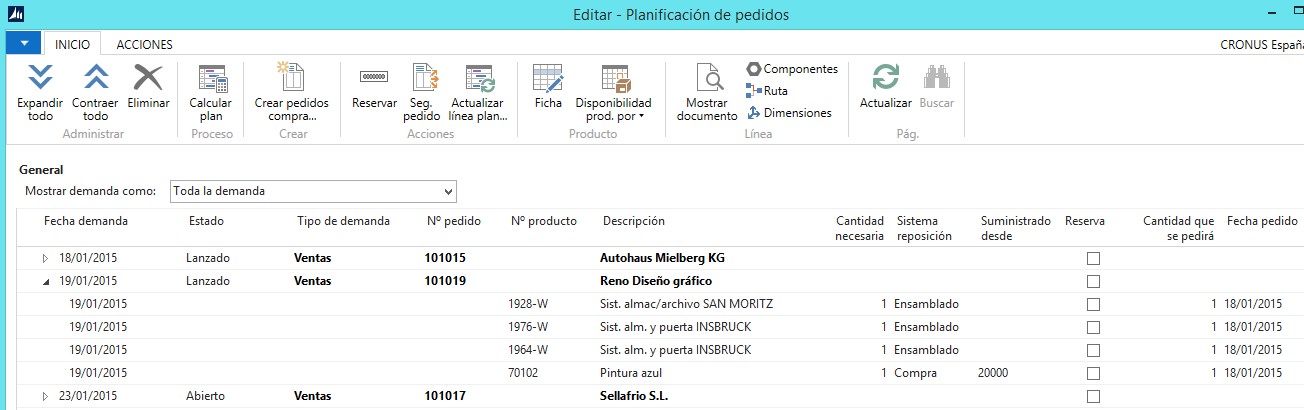Image resolution: width=1304 pixels, height=410 pixels.
Task: Expand the 18/01/2015 Autohaus Mielberg row
Action: coord(45,258)
